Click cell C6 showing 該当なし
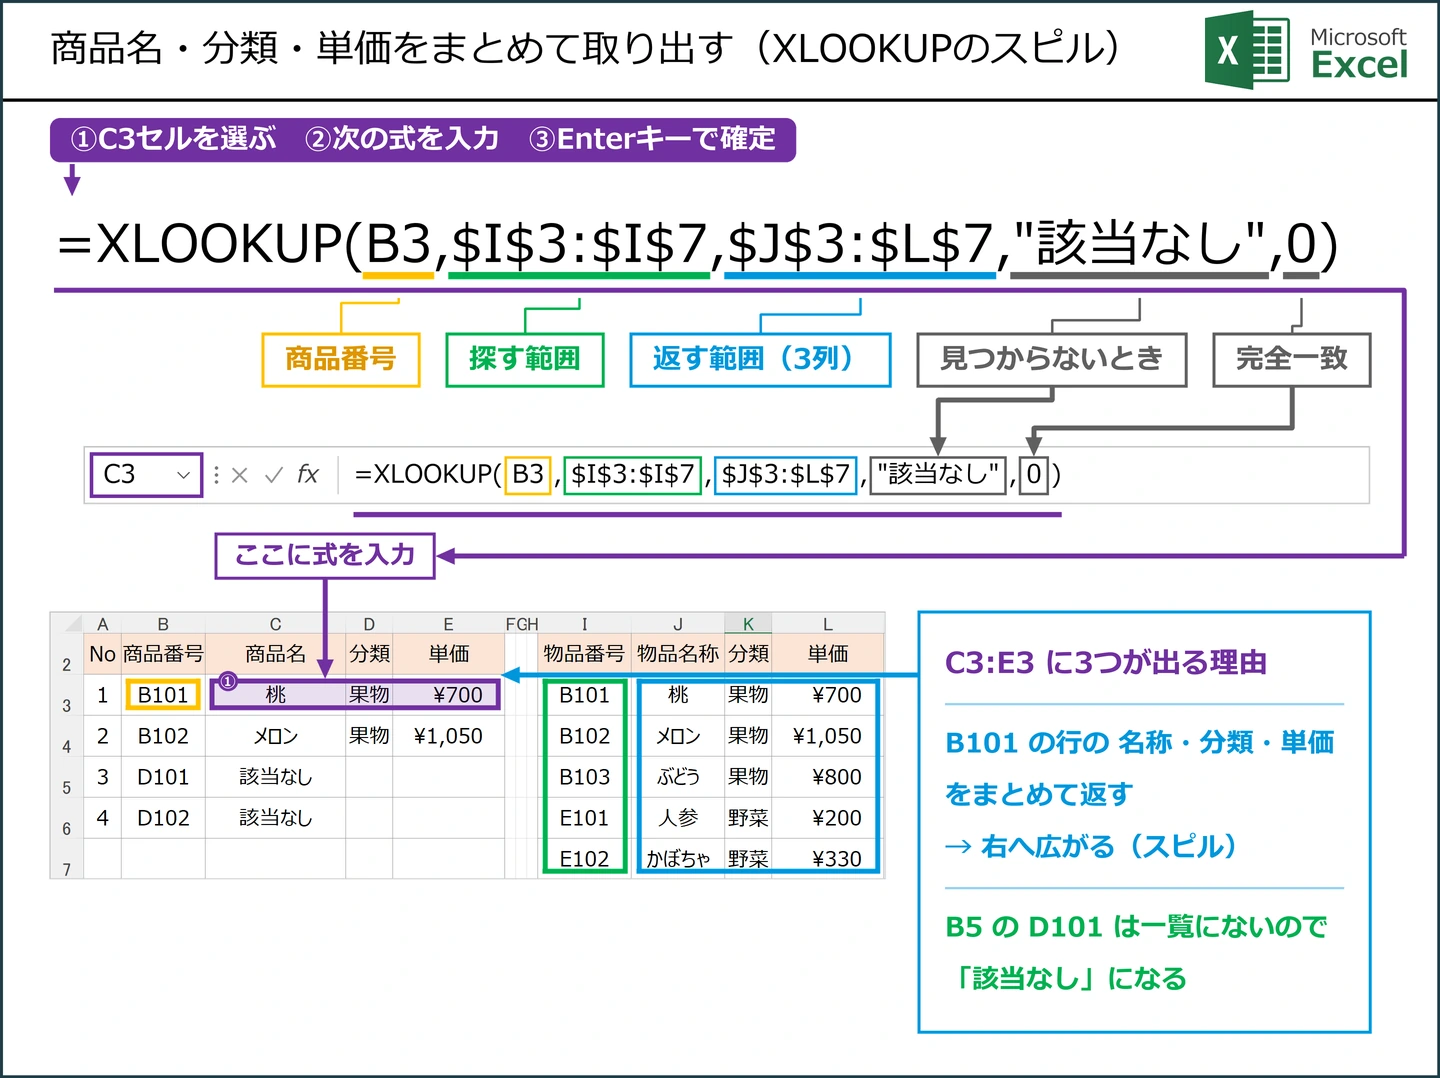The image size is (1440, 1078). [275, 818]
